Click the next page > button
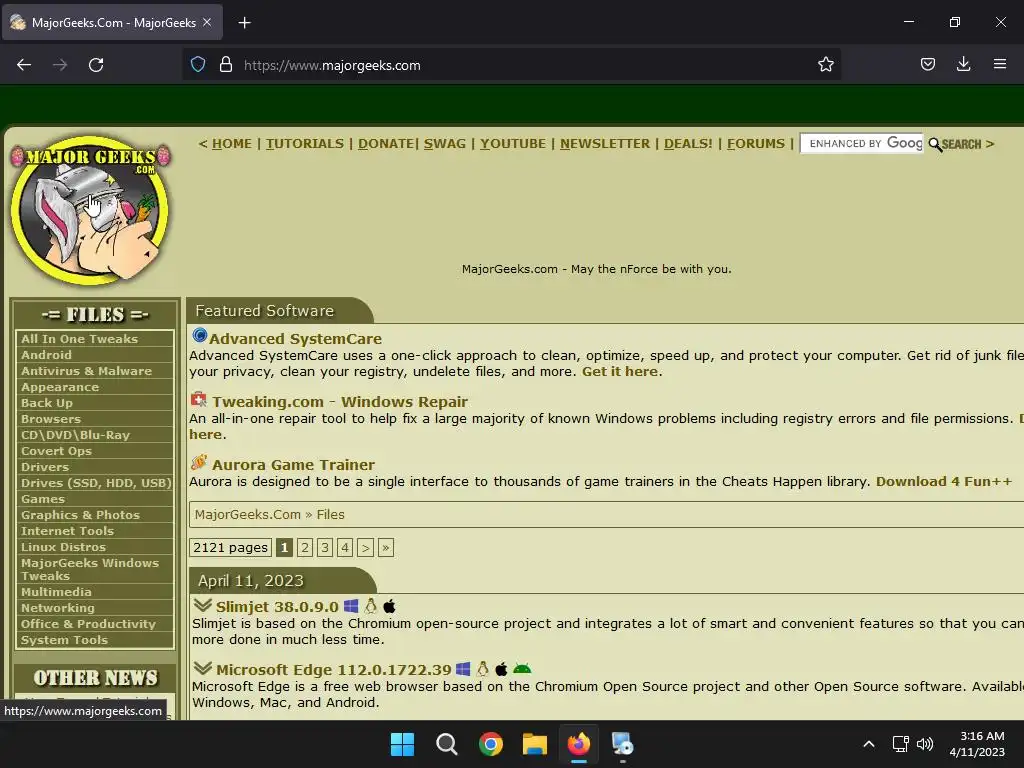This screenshot has width=1024, height=768. [366, 547]
